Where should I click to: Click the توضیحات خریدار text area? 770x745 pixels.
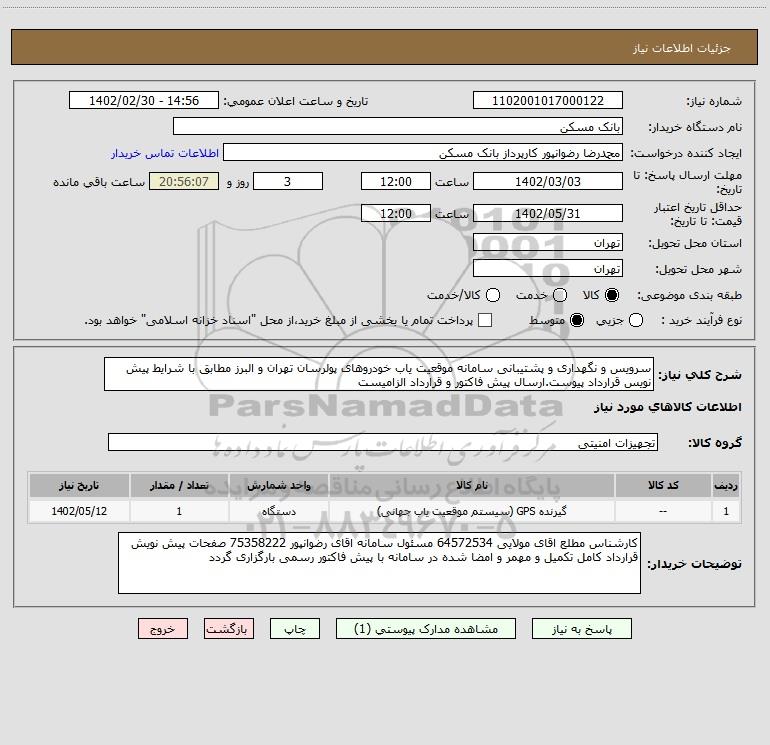pyautogui.click(x=380, y=563)
